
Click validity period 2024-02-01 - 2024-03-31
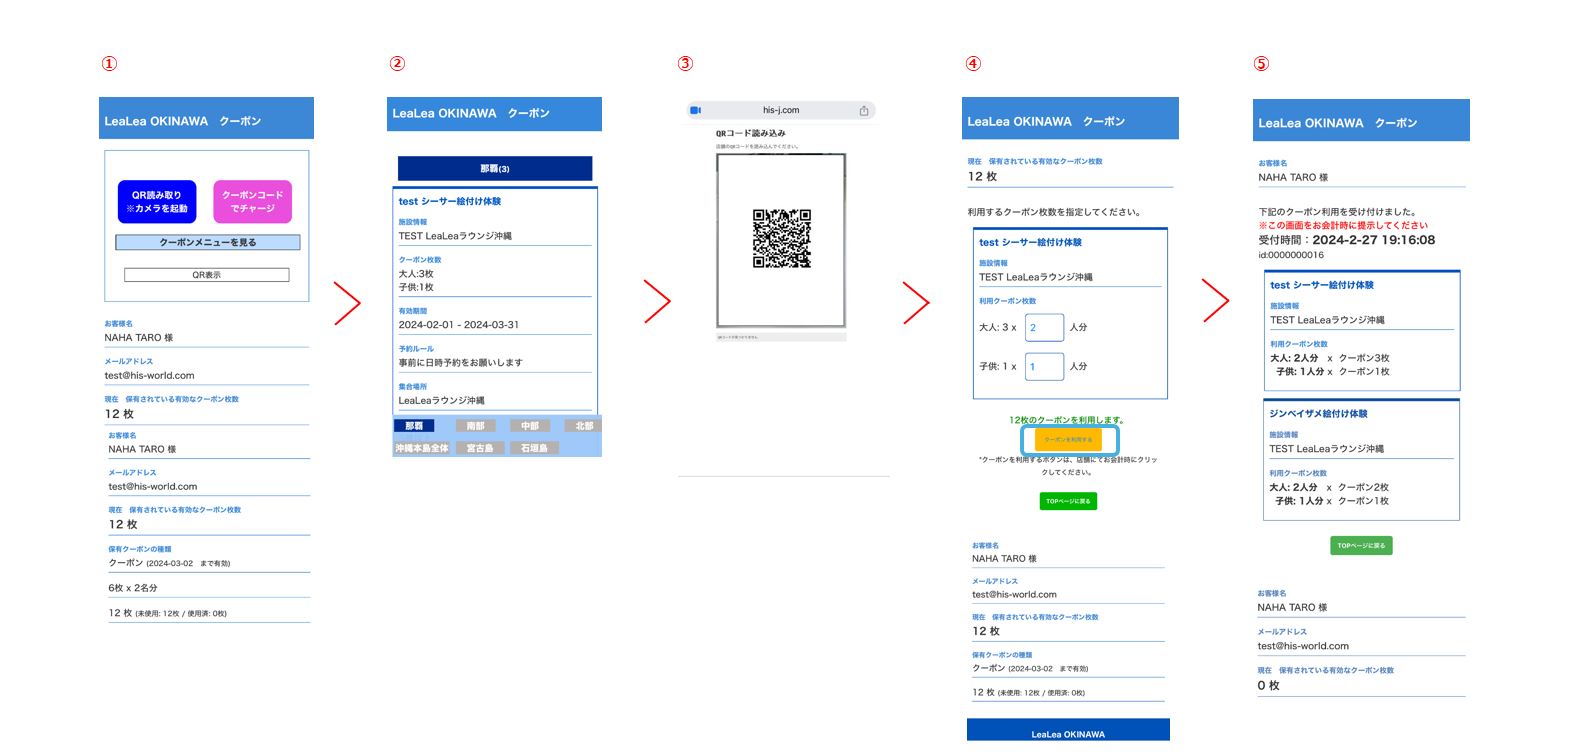(459, 325)
